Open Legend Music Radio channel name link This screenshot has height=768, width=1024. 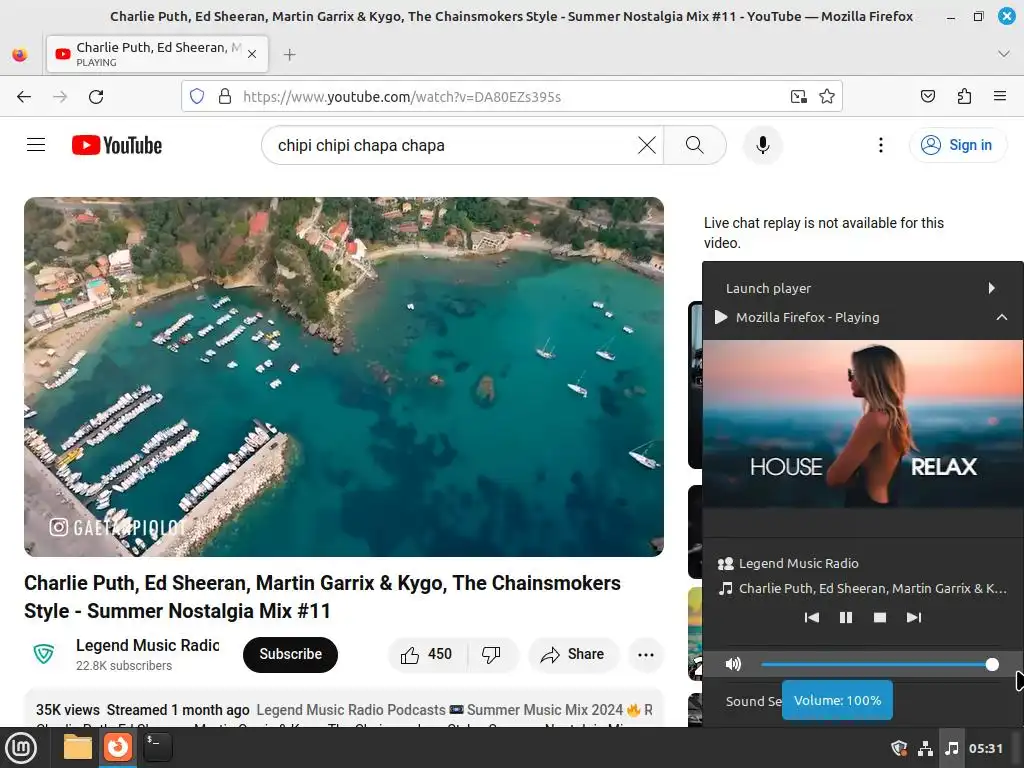pyautogui.click(x=148, y=645)
